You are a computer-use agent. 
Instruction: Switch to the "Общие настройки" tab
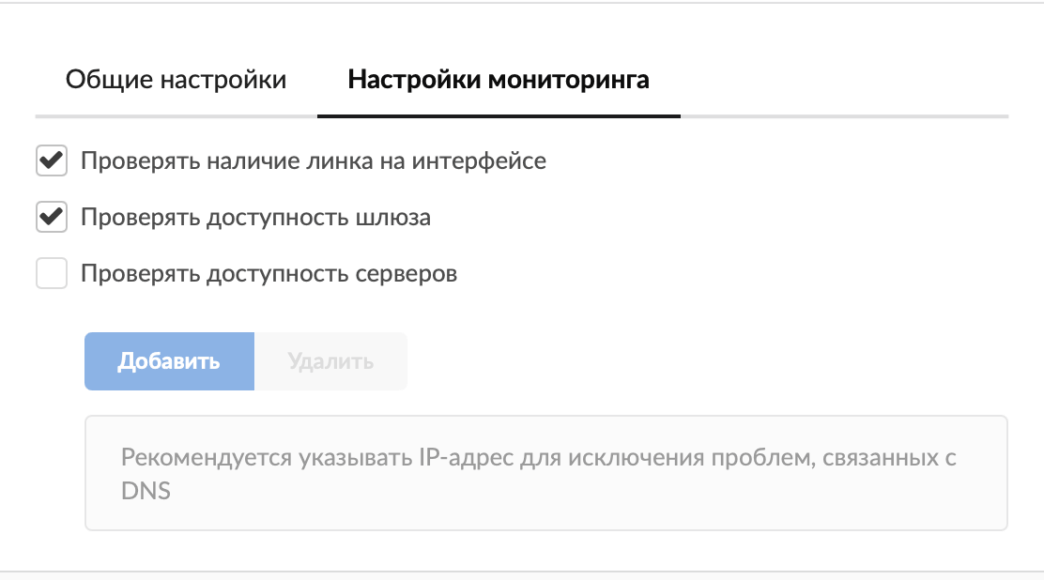pos(176,80)
